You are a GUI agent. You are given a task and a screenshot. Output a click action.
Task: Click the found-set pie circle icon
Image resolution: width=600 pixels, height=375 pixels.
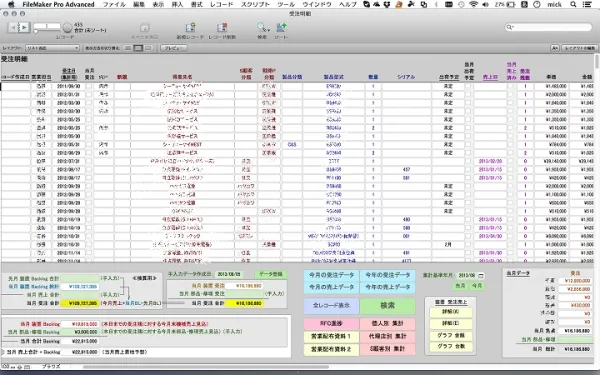(67, 27)
